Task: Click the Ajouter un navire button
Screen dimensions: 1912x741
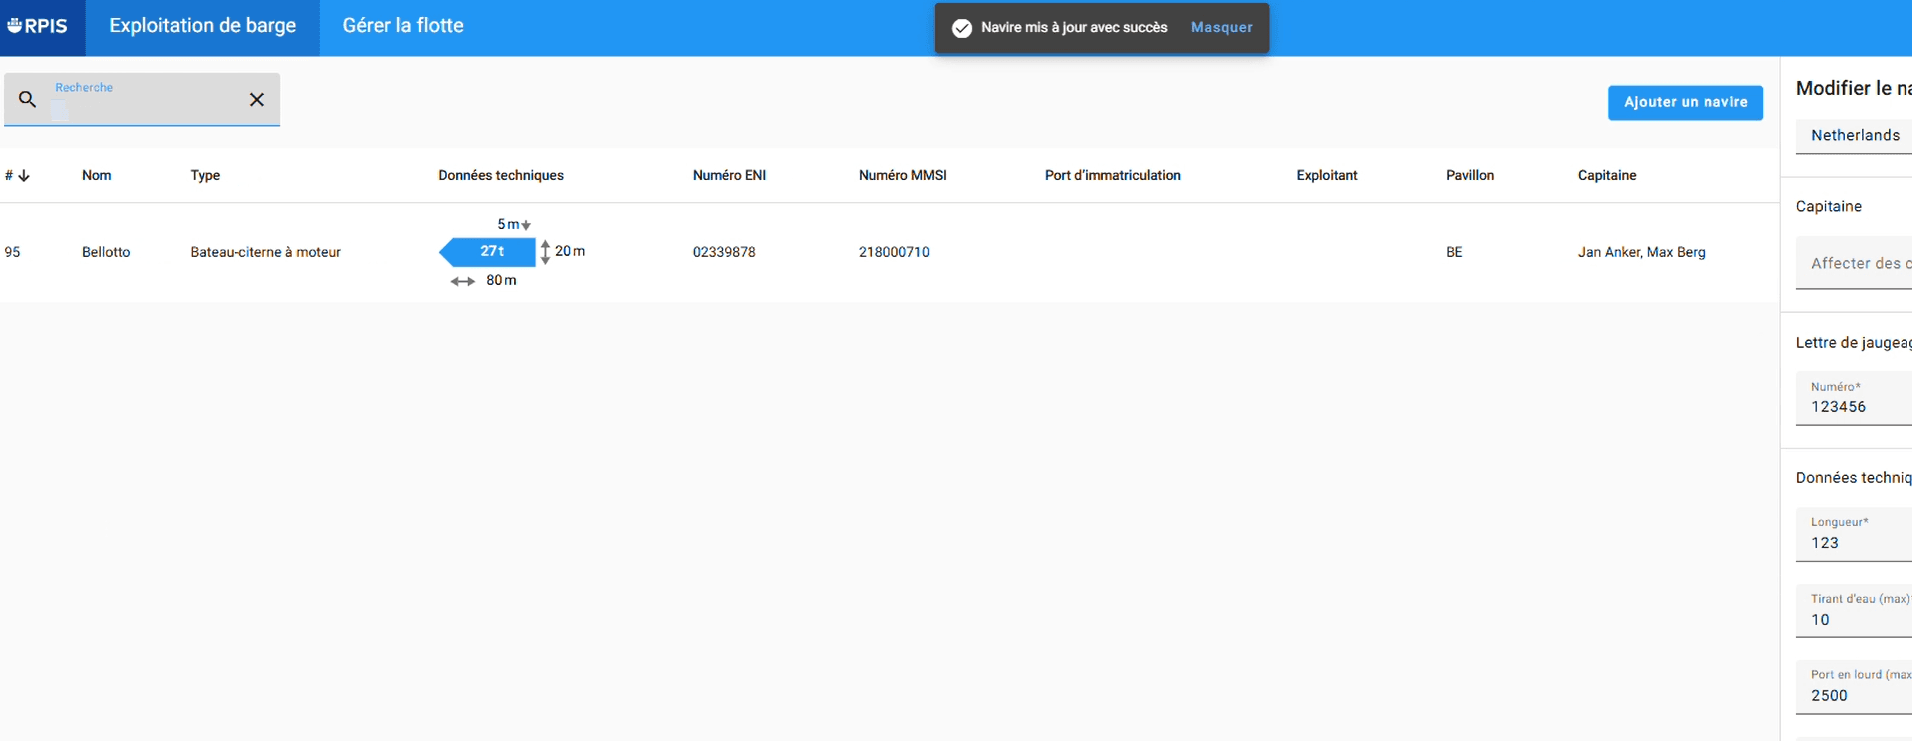Action: (x=1685, y=102)
